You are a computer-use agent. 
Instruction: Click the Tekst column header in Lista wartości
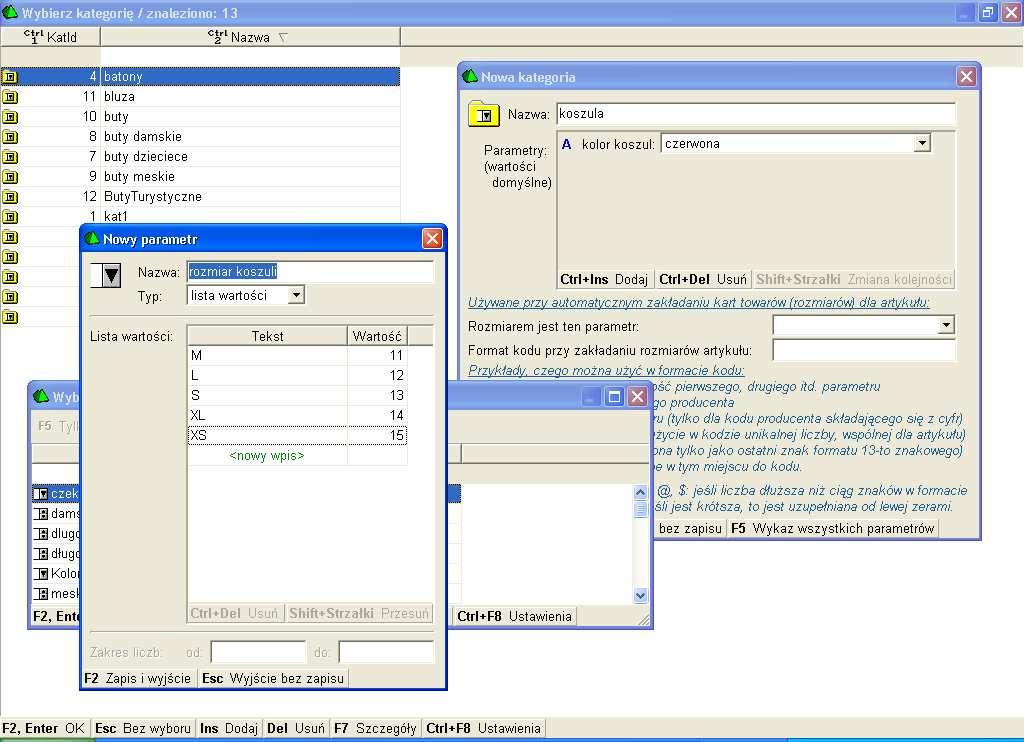tap(267, 336)
